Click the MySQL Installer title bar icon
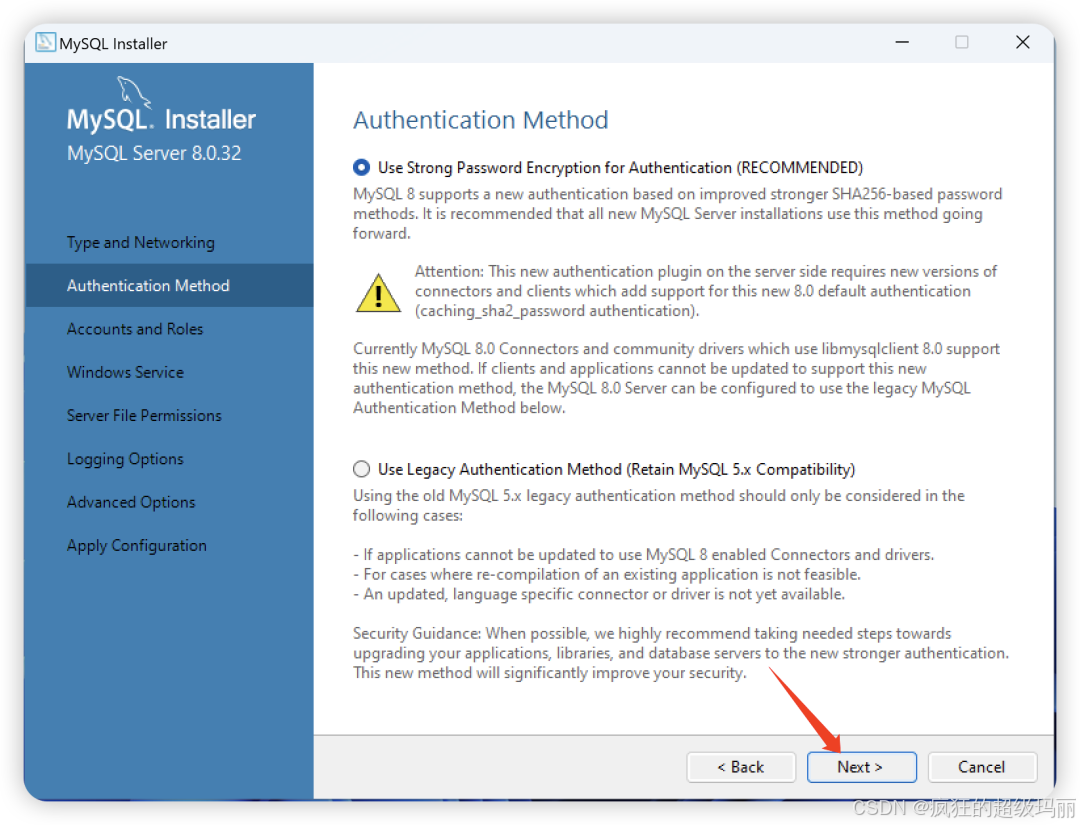The width and height of the screenshot is (1080, 825). (45, 43)
